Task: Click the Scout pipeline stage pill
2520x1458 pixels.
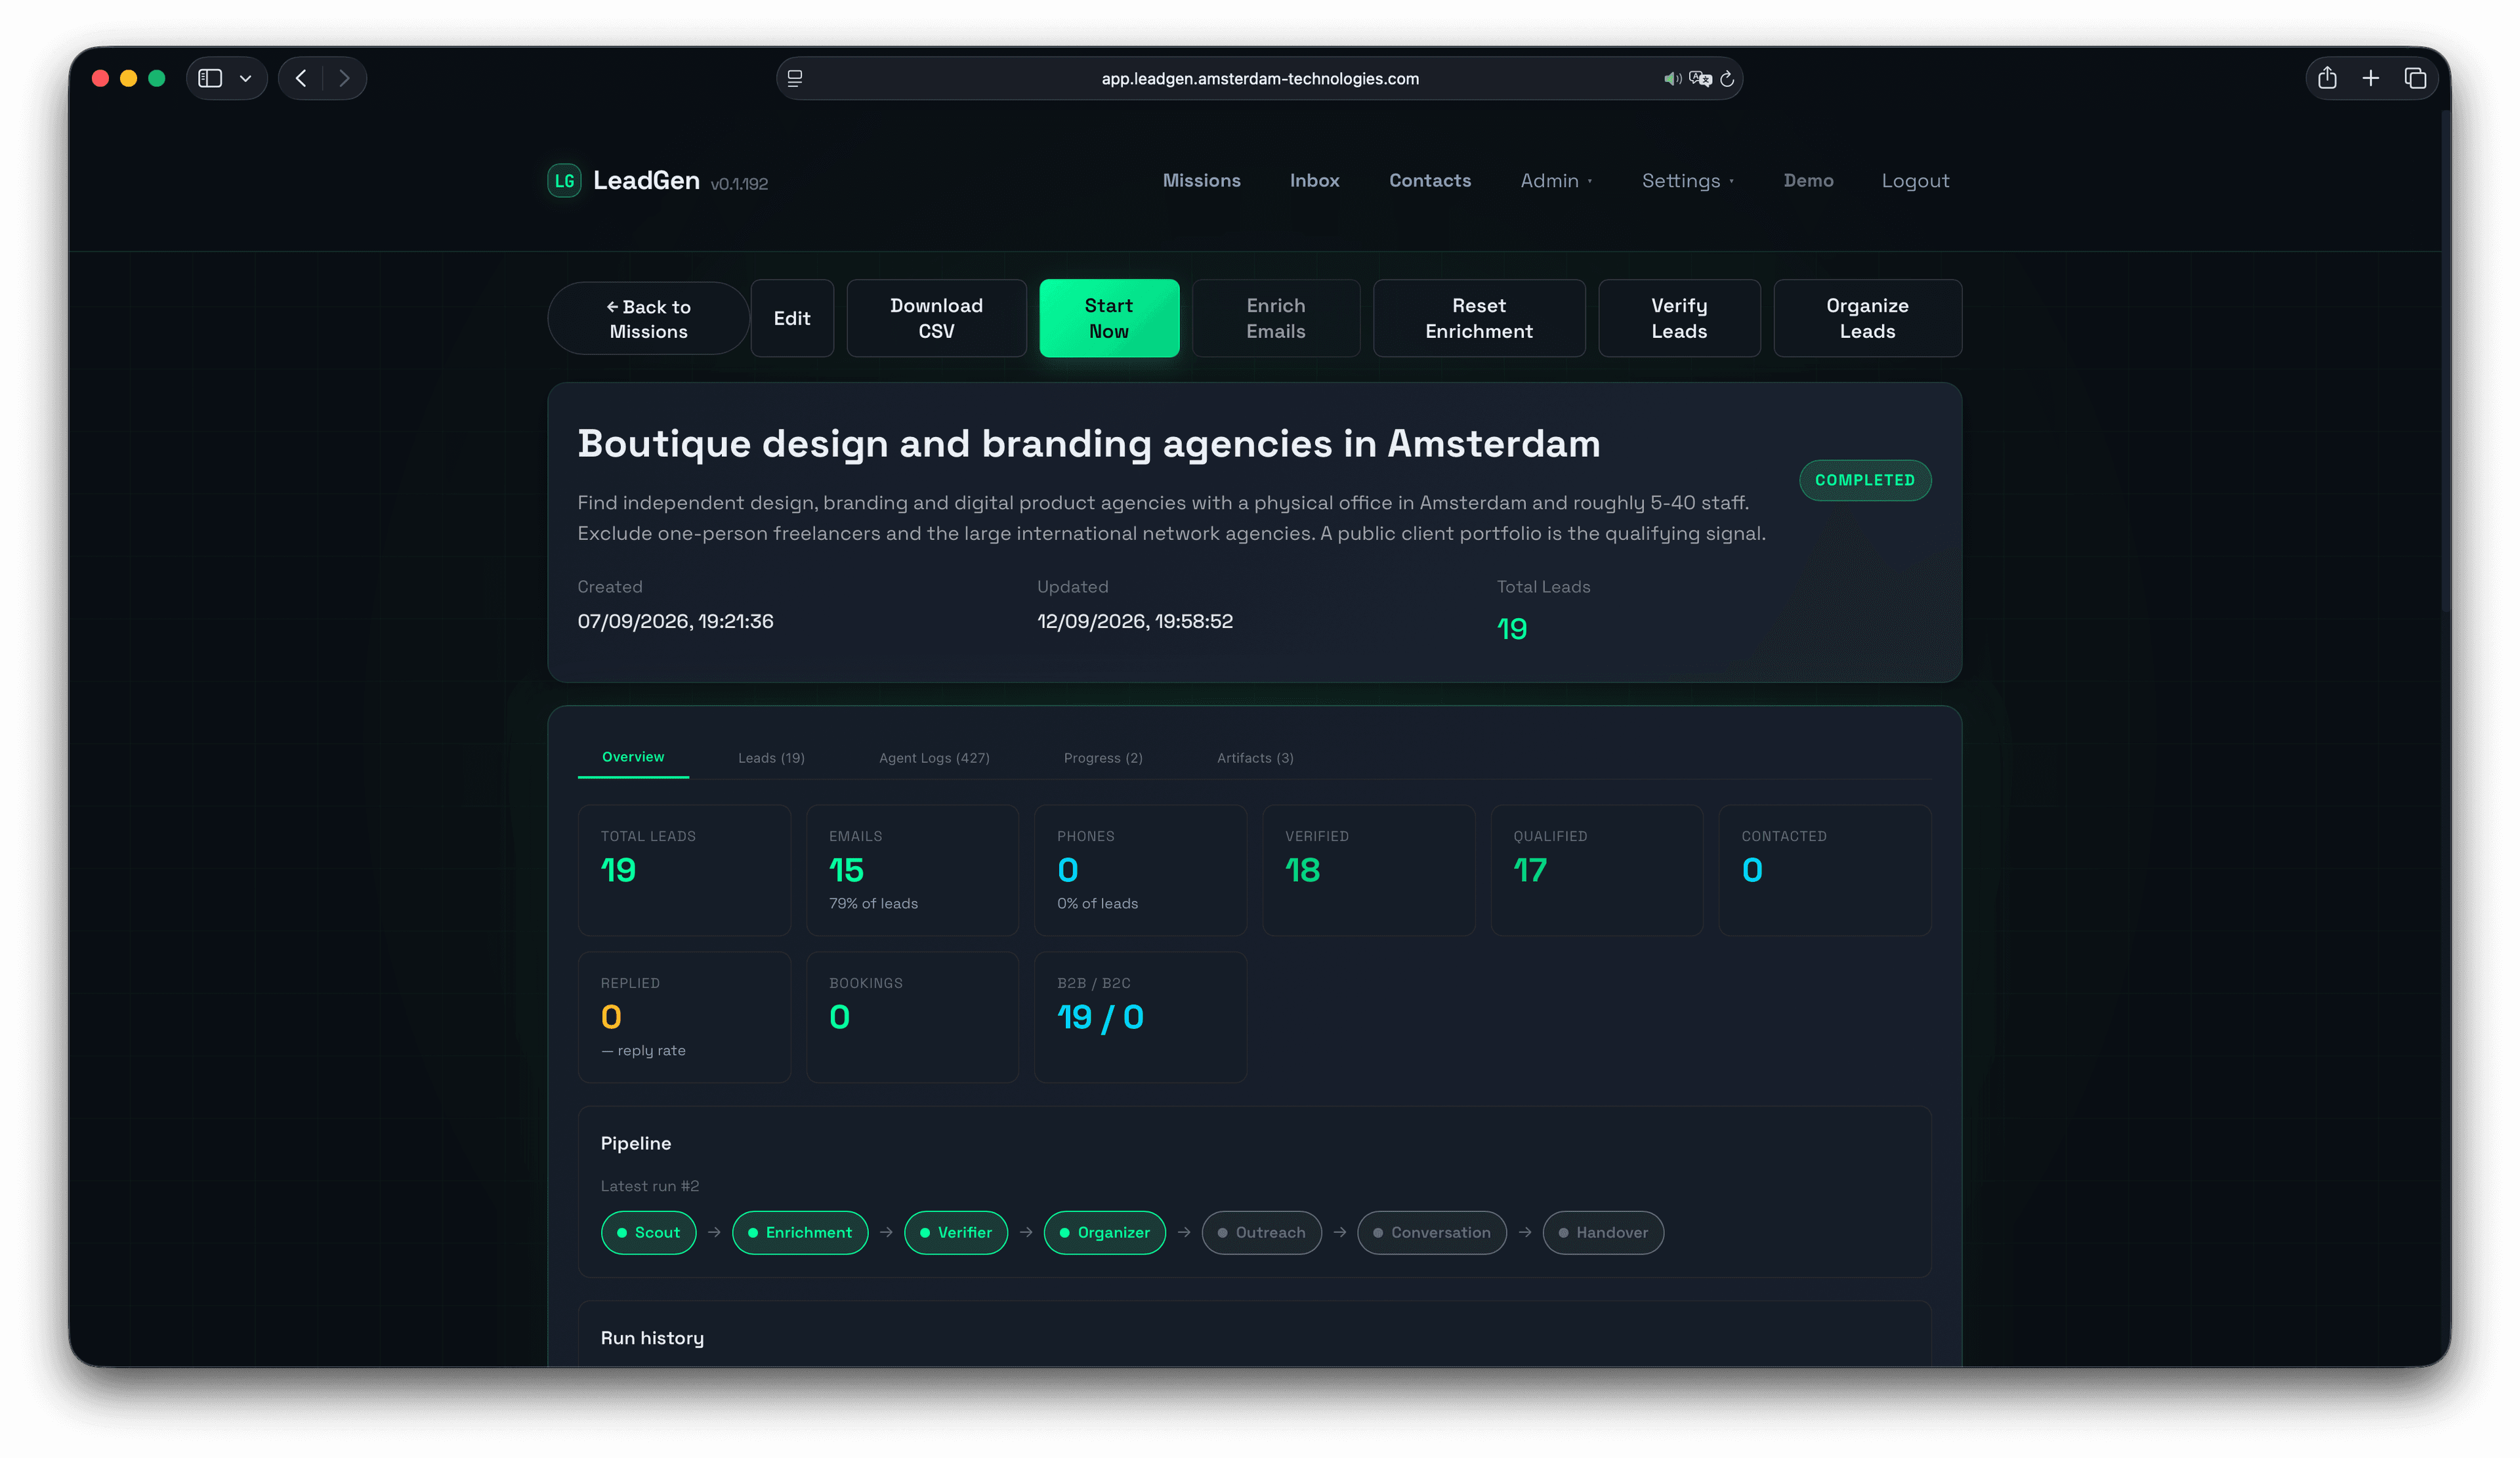Action: [648, 1232]
